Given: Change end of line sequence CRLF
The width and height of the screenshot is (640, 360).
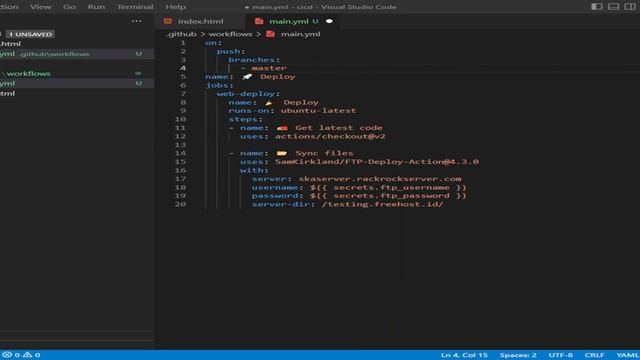Looking at the screenshot, I should [x=594, y=355].
